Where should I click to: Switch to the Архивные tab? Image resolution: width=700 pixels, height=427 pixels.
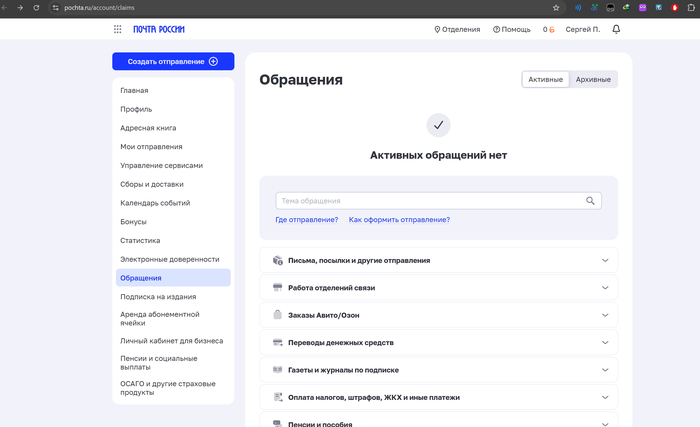[x=593, y=80]
